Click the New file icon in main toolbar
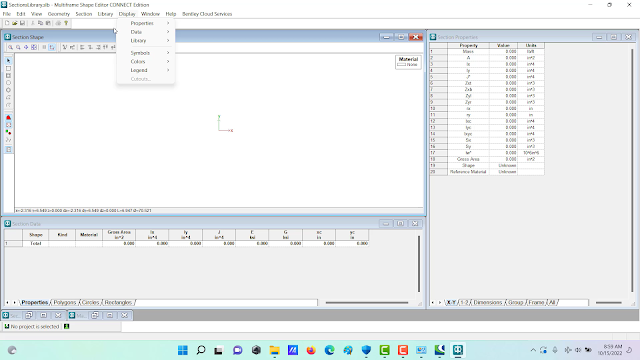640x360 pixels. tap(7, 23)
